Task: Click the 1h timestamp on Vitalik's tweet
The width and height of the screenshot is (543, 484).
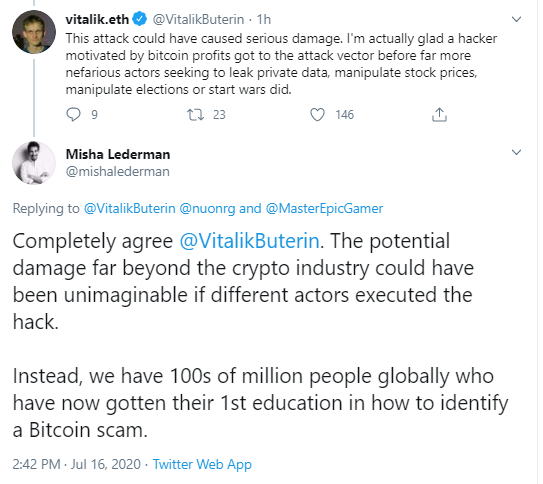Action: click(x=264, y=19)
